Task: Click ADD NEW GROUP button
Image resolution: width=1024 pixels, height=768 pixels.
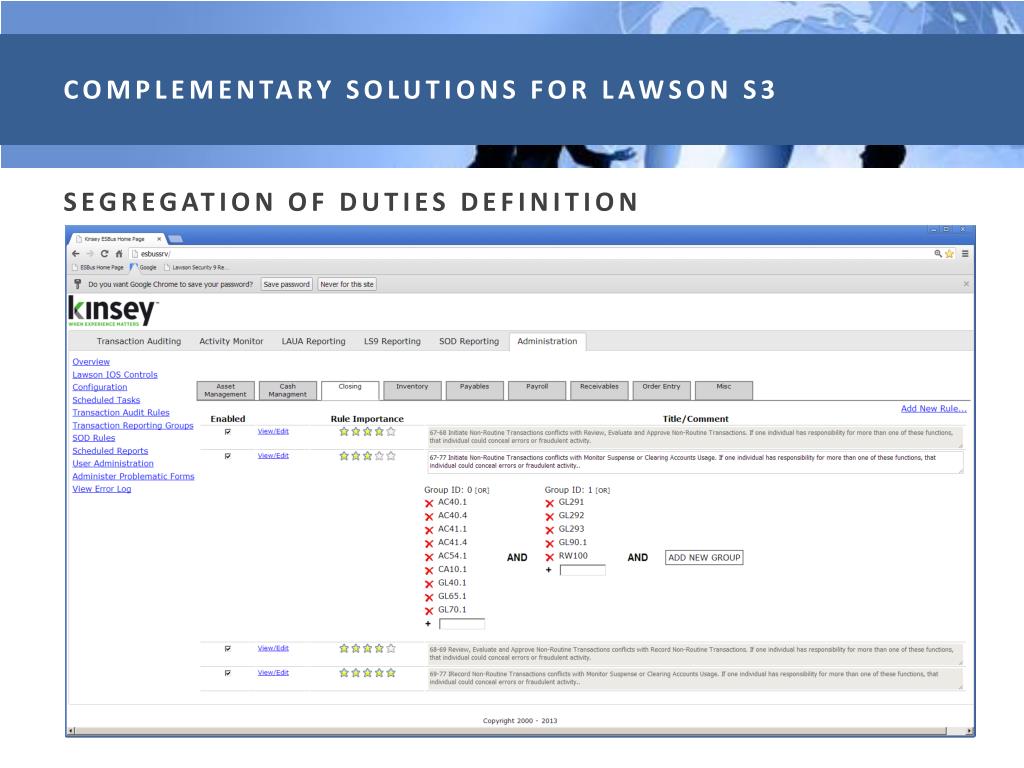Action: [704, 558]
